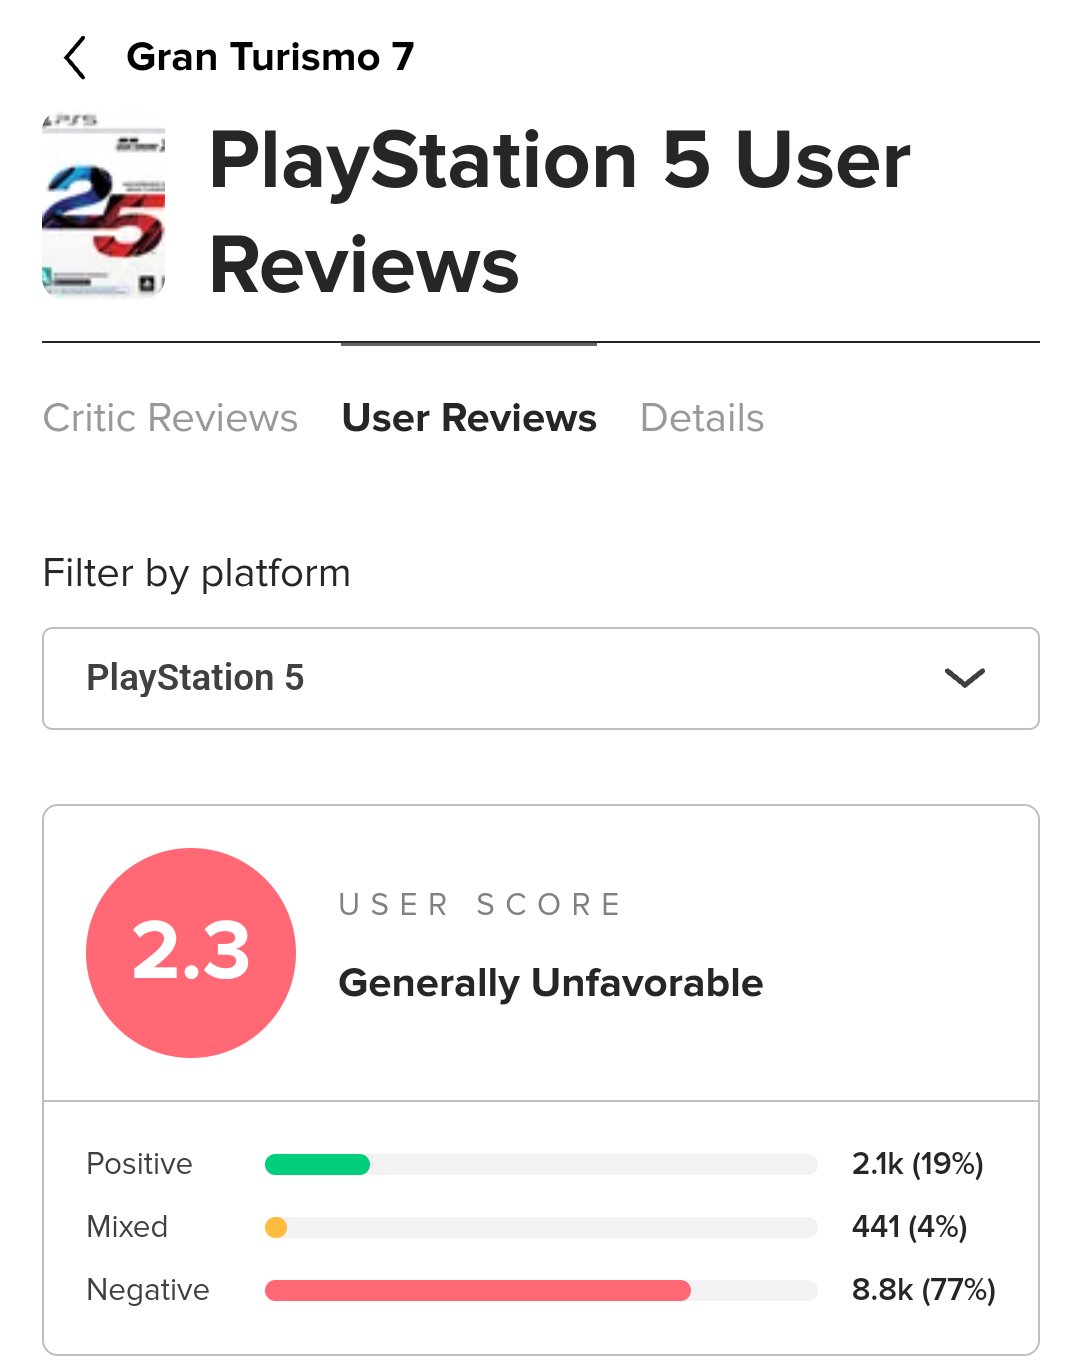Filter by Negative reviews label

point(148,1290)
